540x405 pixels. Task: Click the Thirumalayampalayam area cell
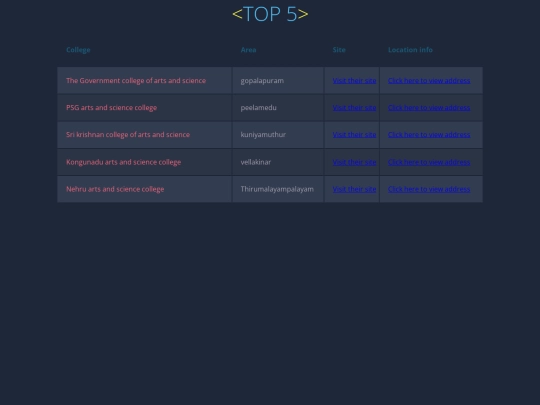(x=278, y=189)
